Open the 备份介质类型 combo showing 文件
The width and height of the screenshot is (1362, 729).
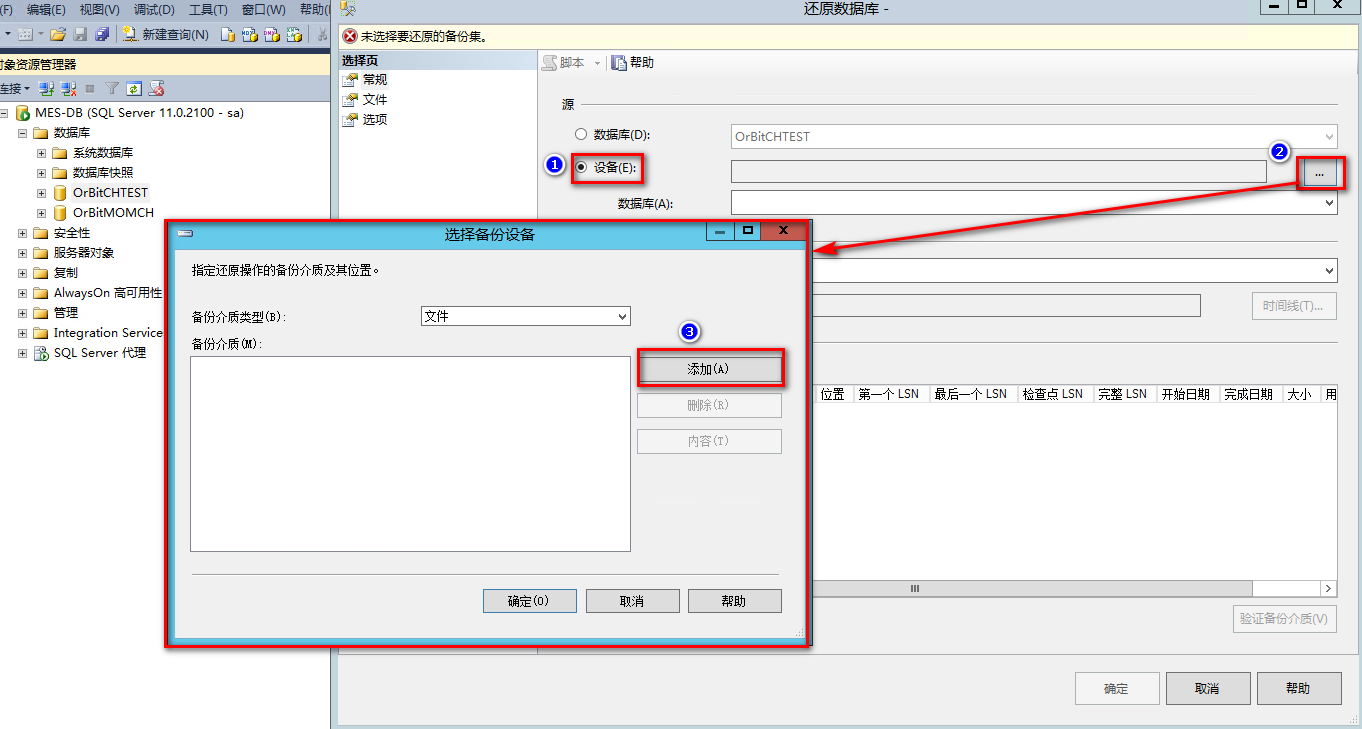pyautogui.click(x=622, y=316)
